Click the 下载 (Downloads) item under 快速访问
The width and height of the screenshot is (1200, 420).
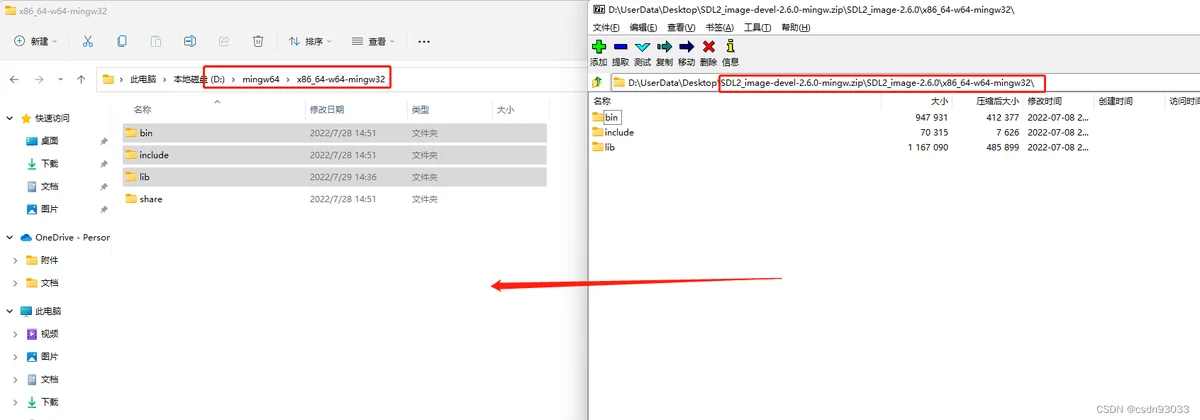(49, 164)
